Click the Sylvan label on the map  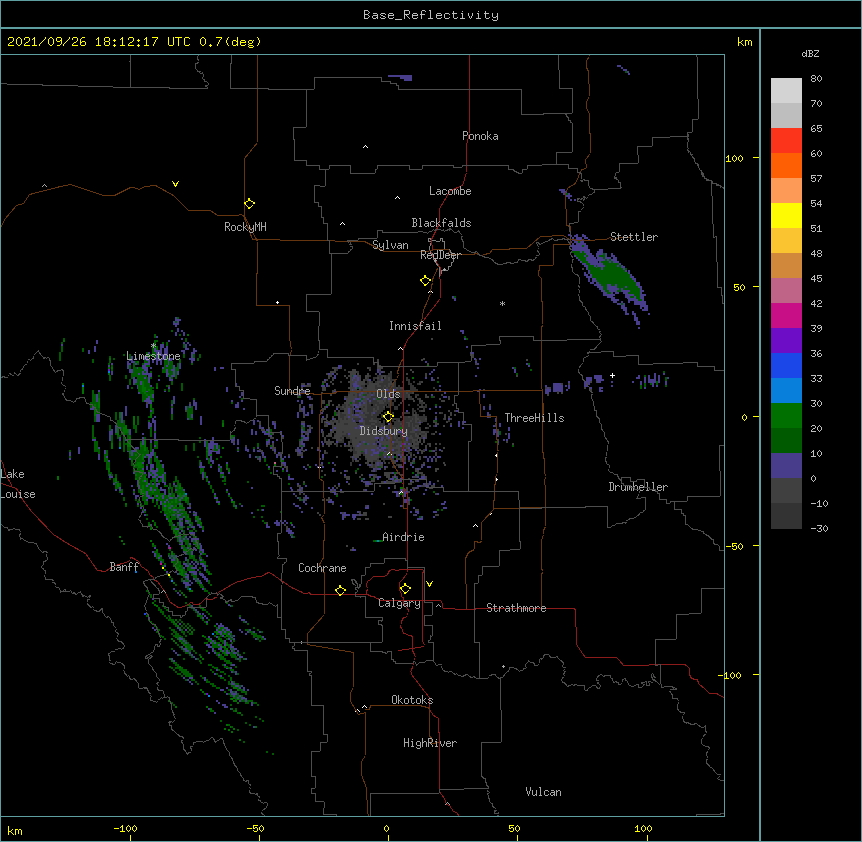[x=390, y=246]
